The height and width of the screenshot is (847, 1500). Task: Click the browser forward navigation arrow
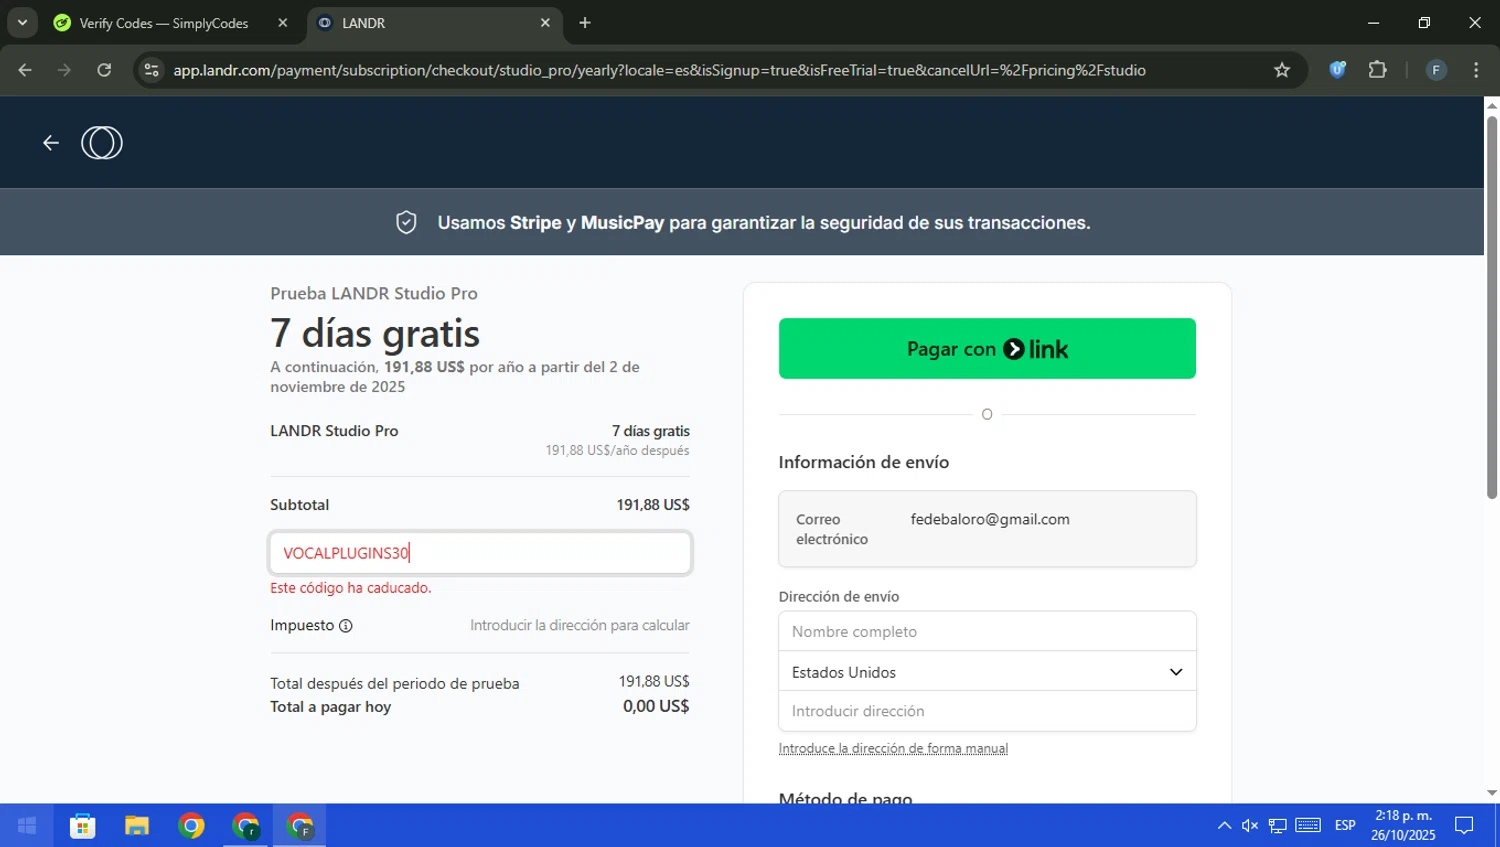tap(64, 70)
